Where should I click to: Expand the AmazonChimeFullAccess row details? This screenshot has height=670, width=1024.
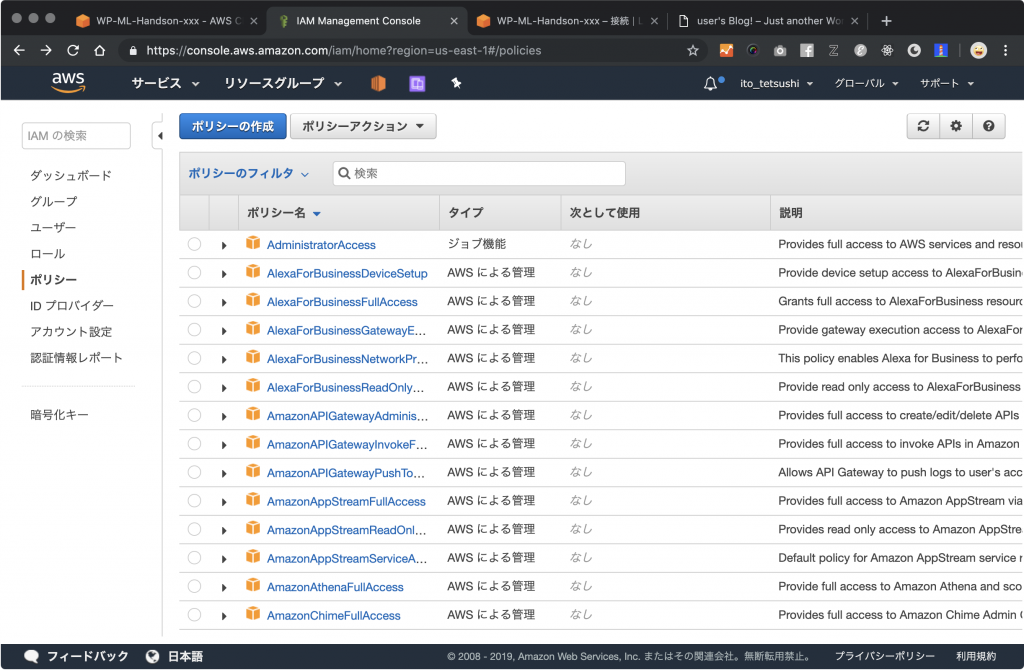[224, 616]
